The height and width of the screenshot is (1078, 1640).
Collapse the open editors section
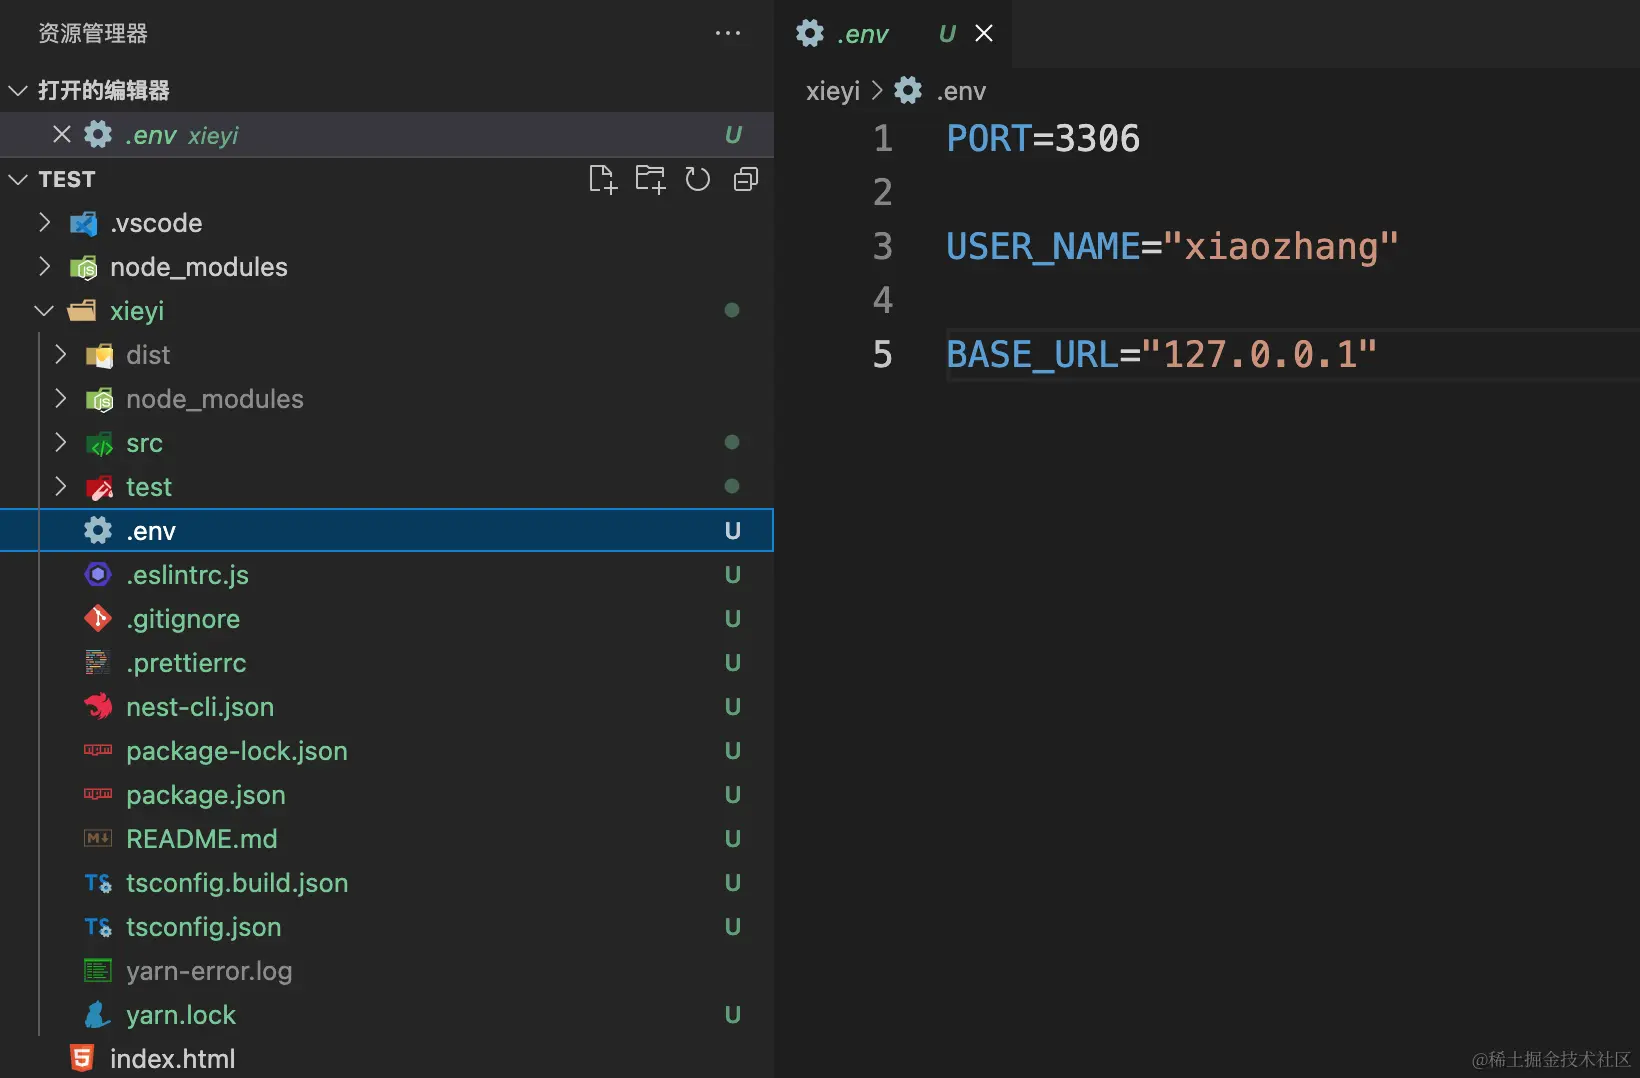pos(18,91)
